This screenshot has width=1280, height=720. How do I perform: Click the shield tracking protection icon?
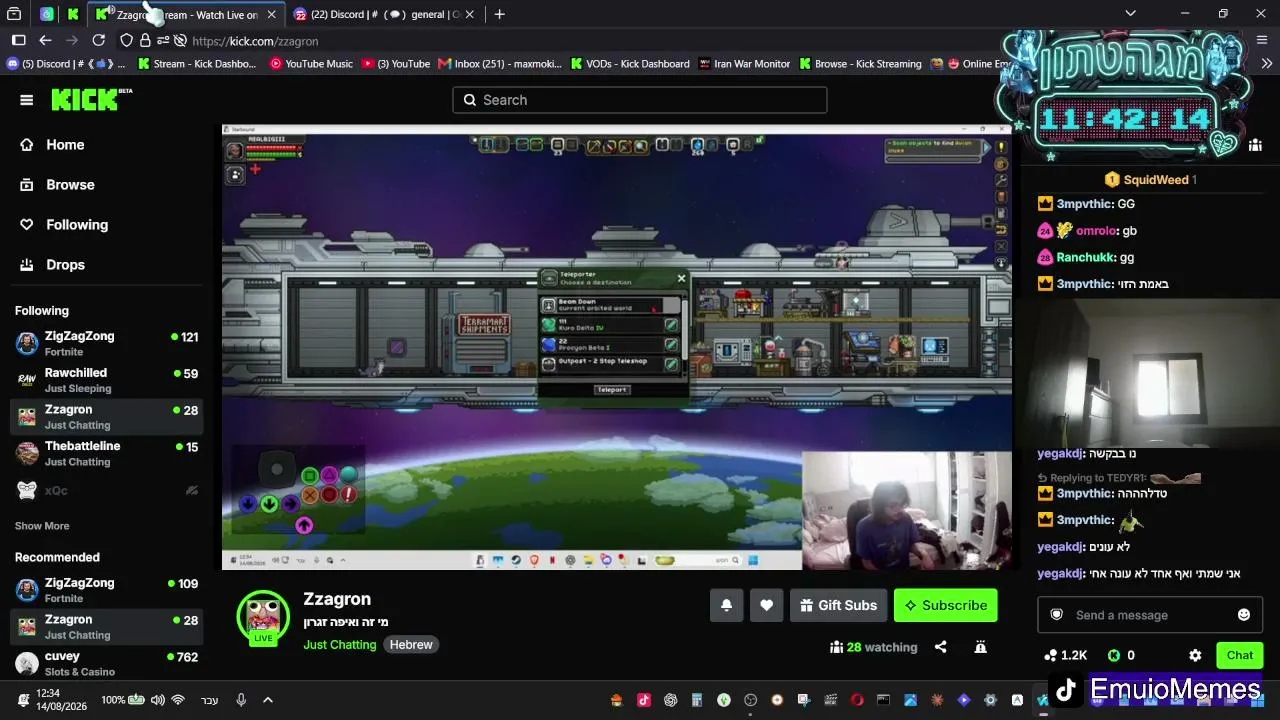[x=126, y=41]
